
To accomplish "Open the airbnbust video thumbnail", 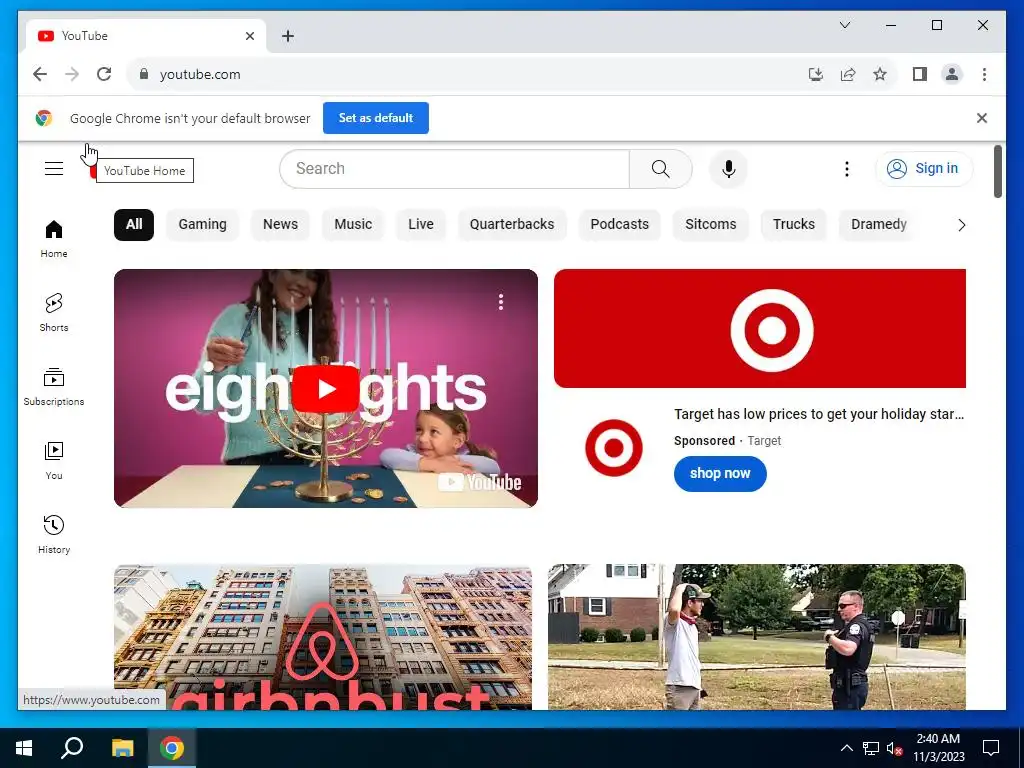I will click(323, 637).
